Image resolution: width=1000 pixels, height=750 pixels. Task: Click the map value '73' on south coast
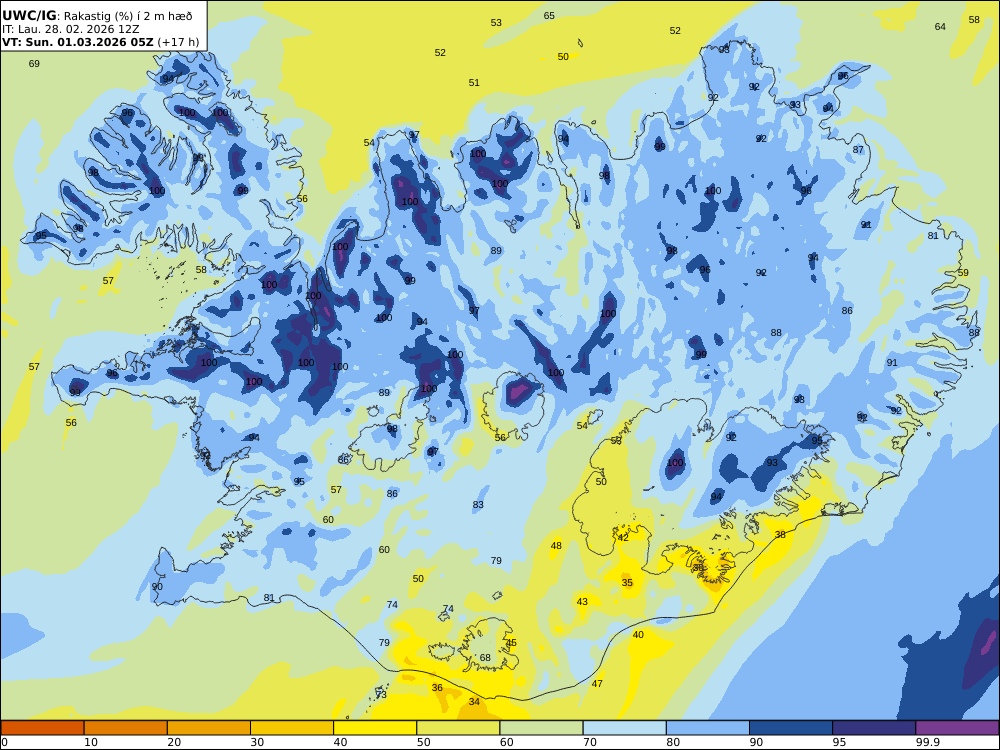point(381,695)
